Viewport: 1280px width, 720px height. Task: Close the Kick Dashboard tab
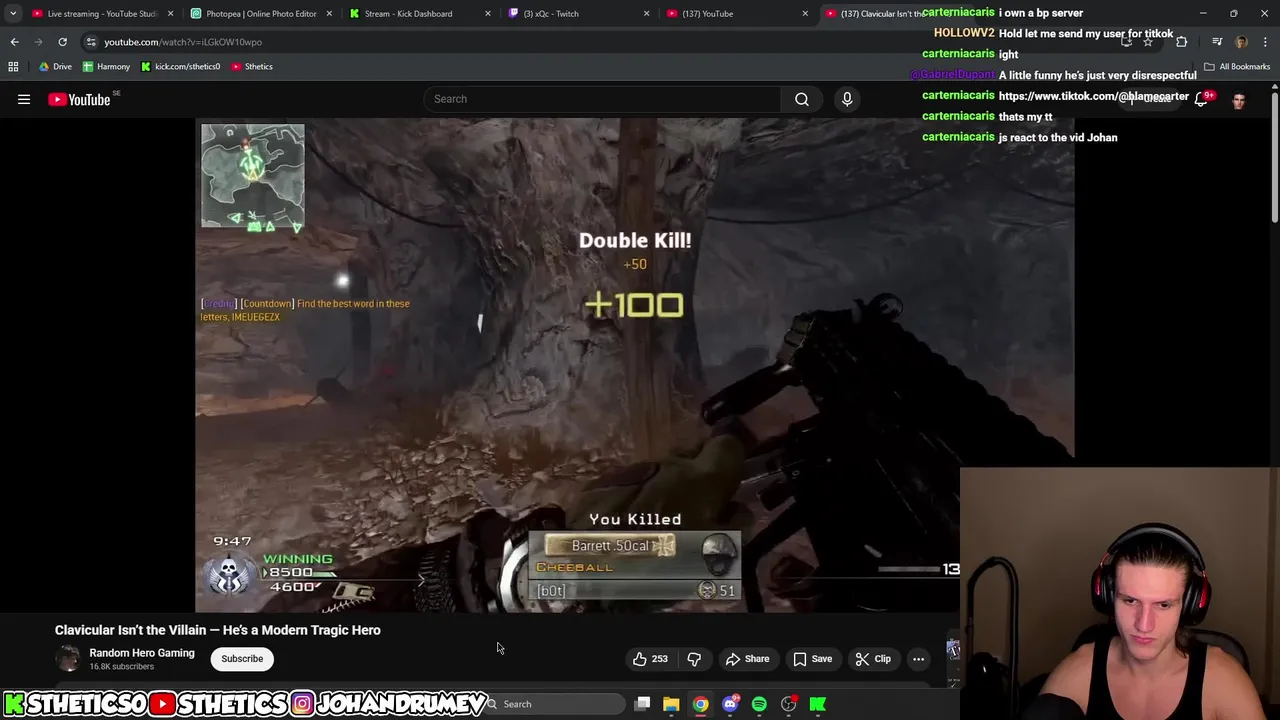pos(488,13)
